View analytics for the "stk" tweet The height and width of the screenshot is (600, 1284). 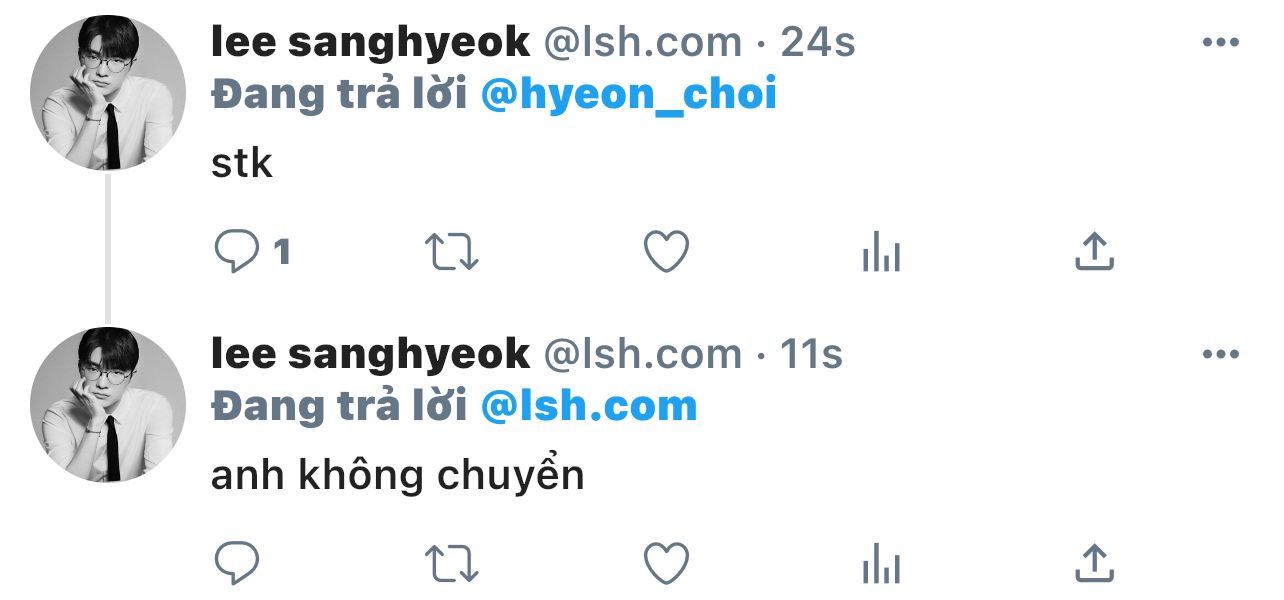tap(881, 252)
